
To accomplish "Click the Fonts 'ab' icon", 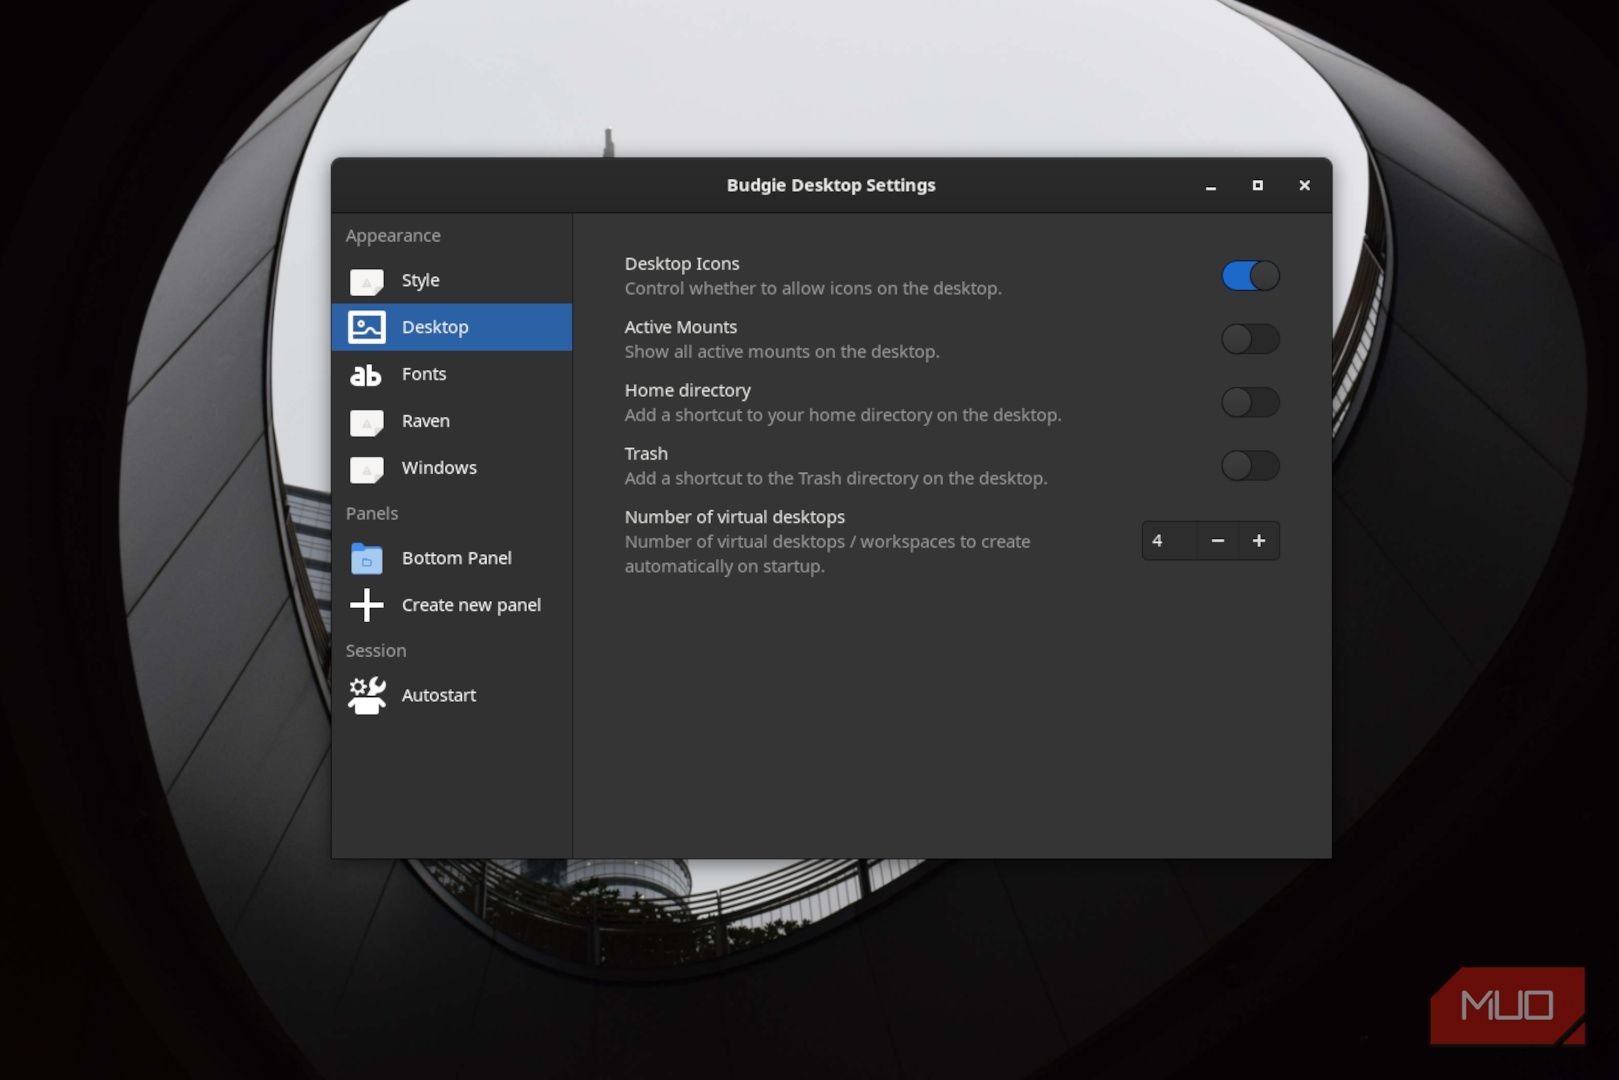I will 366,375.
